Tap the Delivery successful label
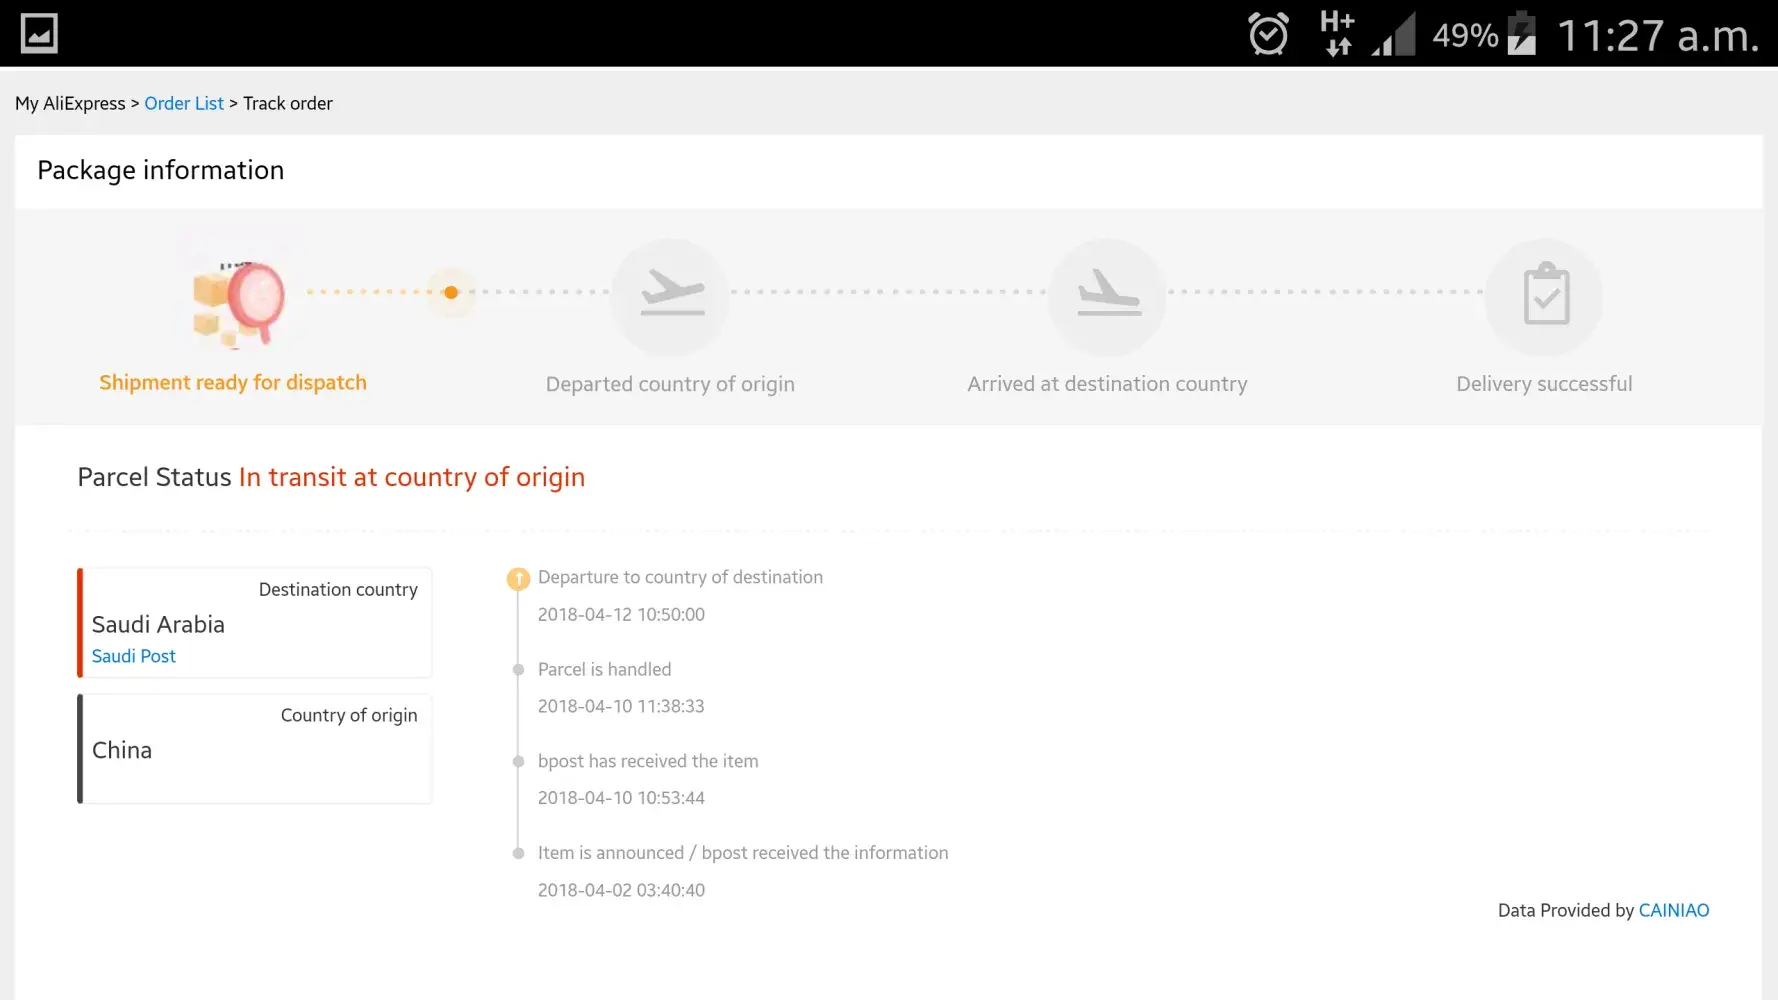This screenshot has width=1778, height=1000. [x=1544, y=384]
